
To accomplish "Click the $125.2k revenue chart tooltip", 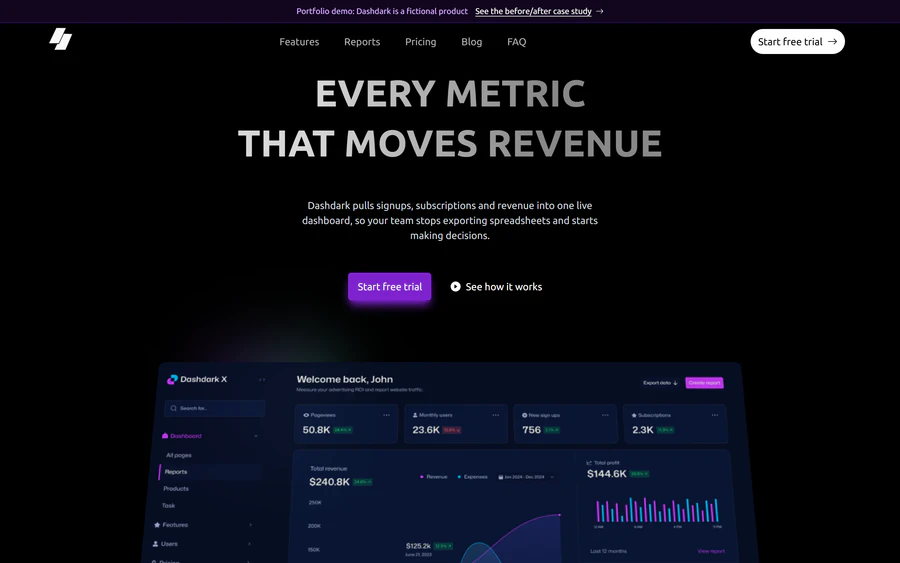I will coord(428,548).
